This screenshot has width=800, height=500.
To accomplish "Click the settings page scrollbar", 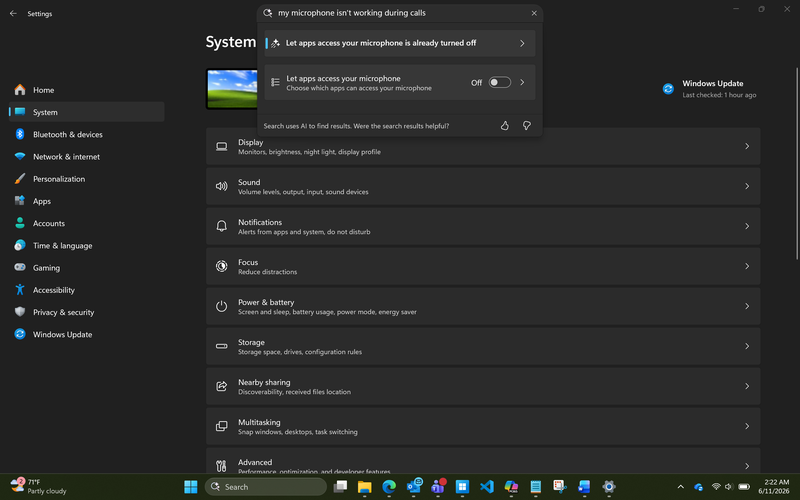I will click(797, 163).
